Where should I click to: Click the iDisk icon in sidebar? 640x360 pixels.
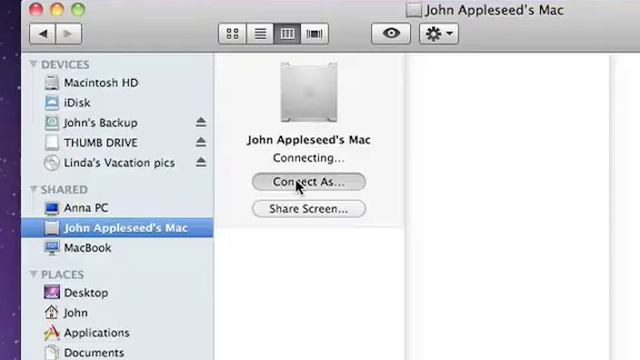(x=52, y=102)
